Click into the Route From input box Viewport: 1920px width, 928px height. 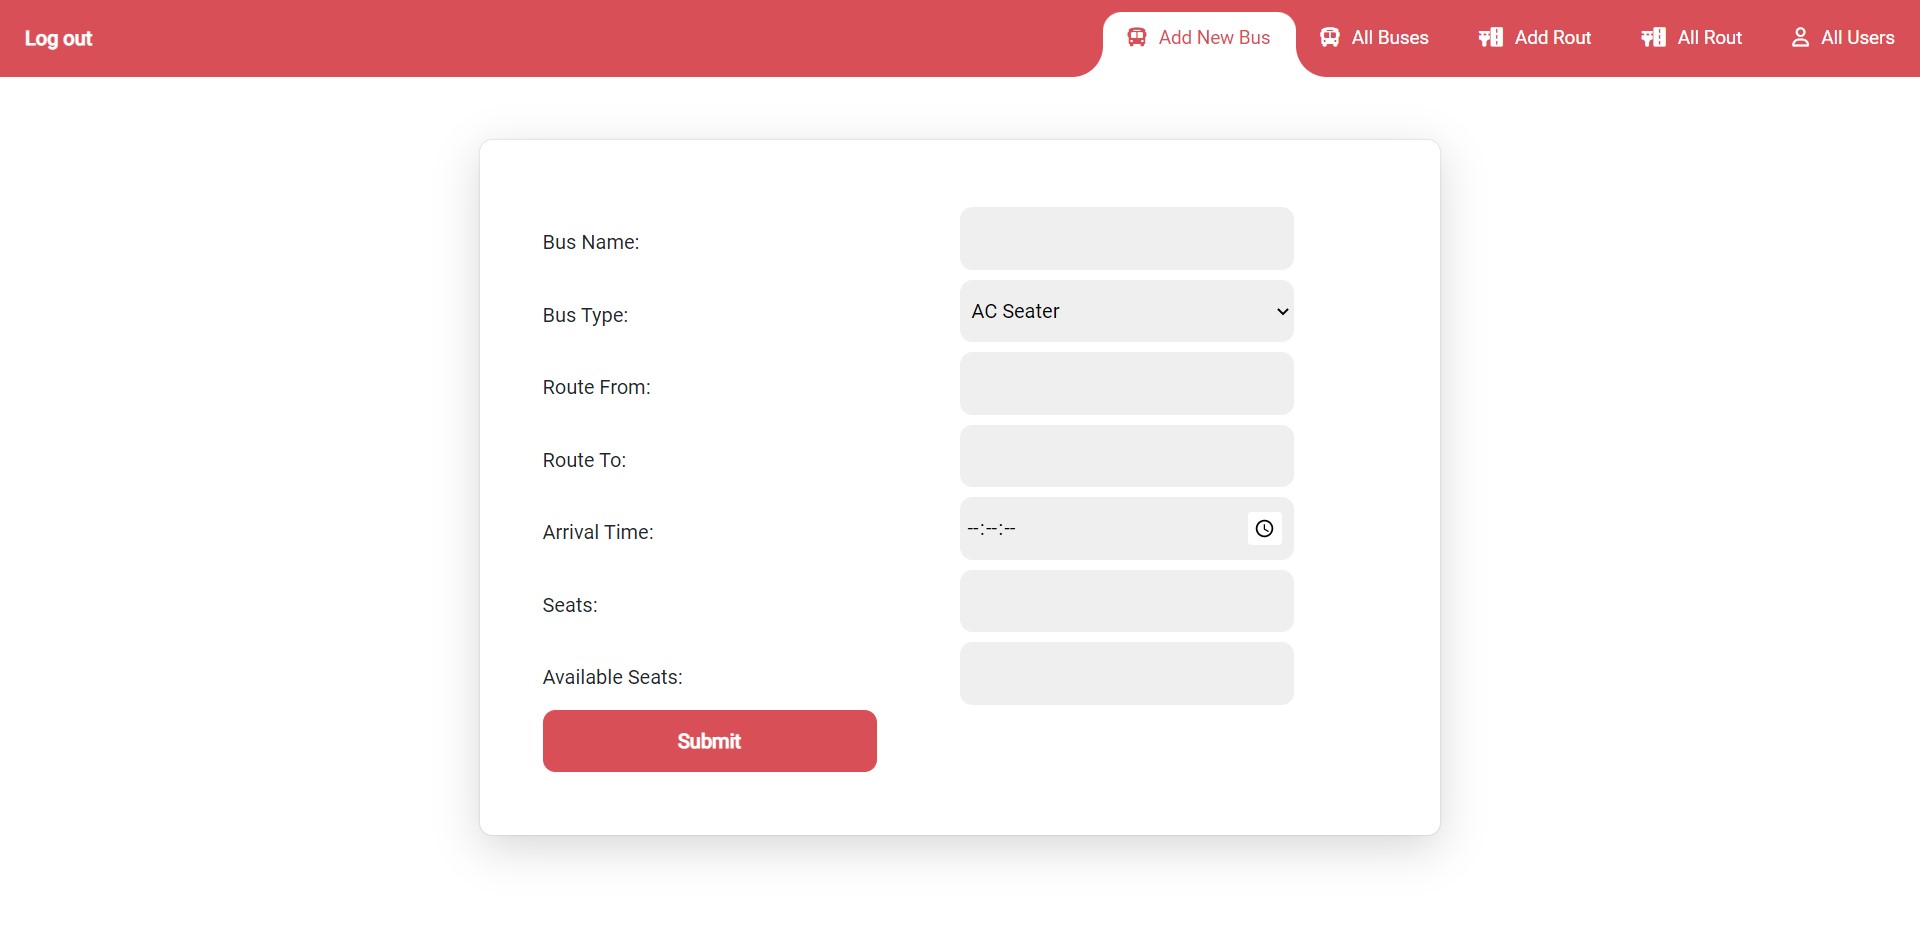click(x=1126, y=384)
